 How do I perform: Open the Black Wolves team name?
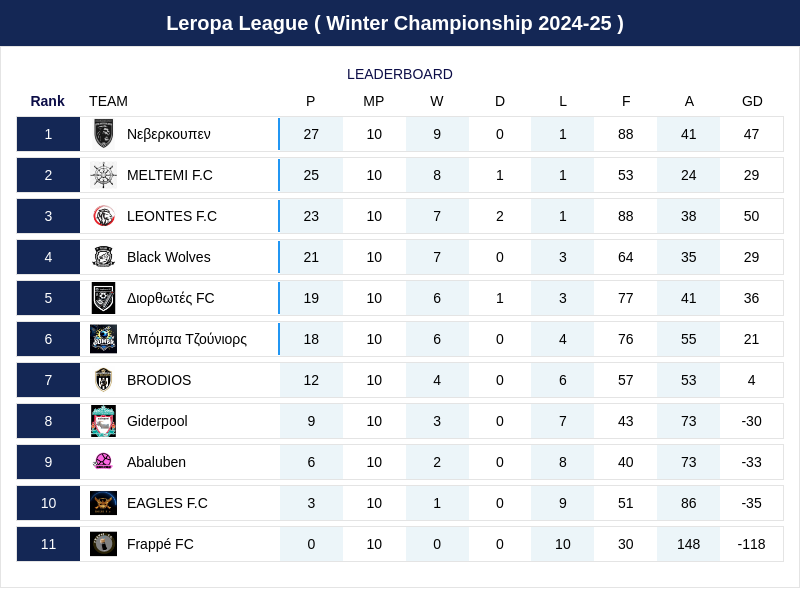tap(168, 257)
